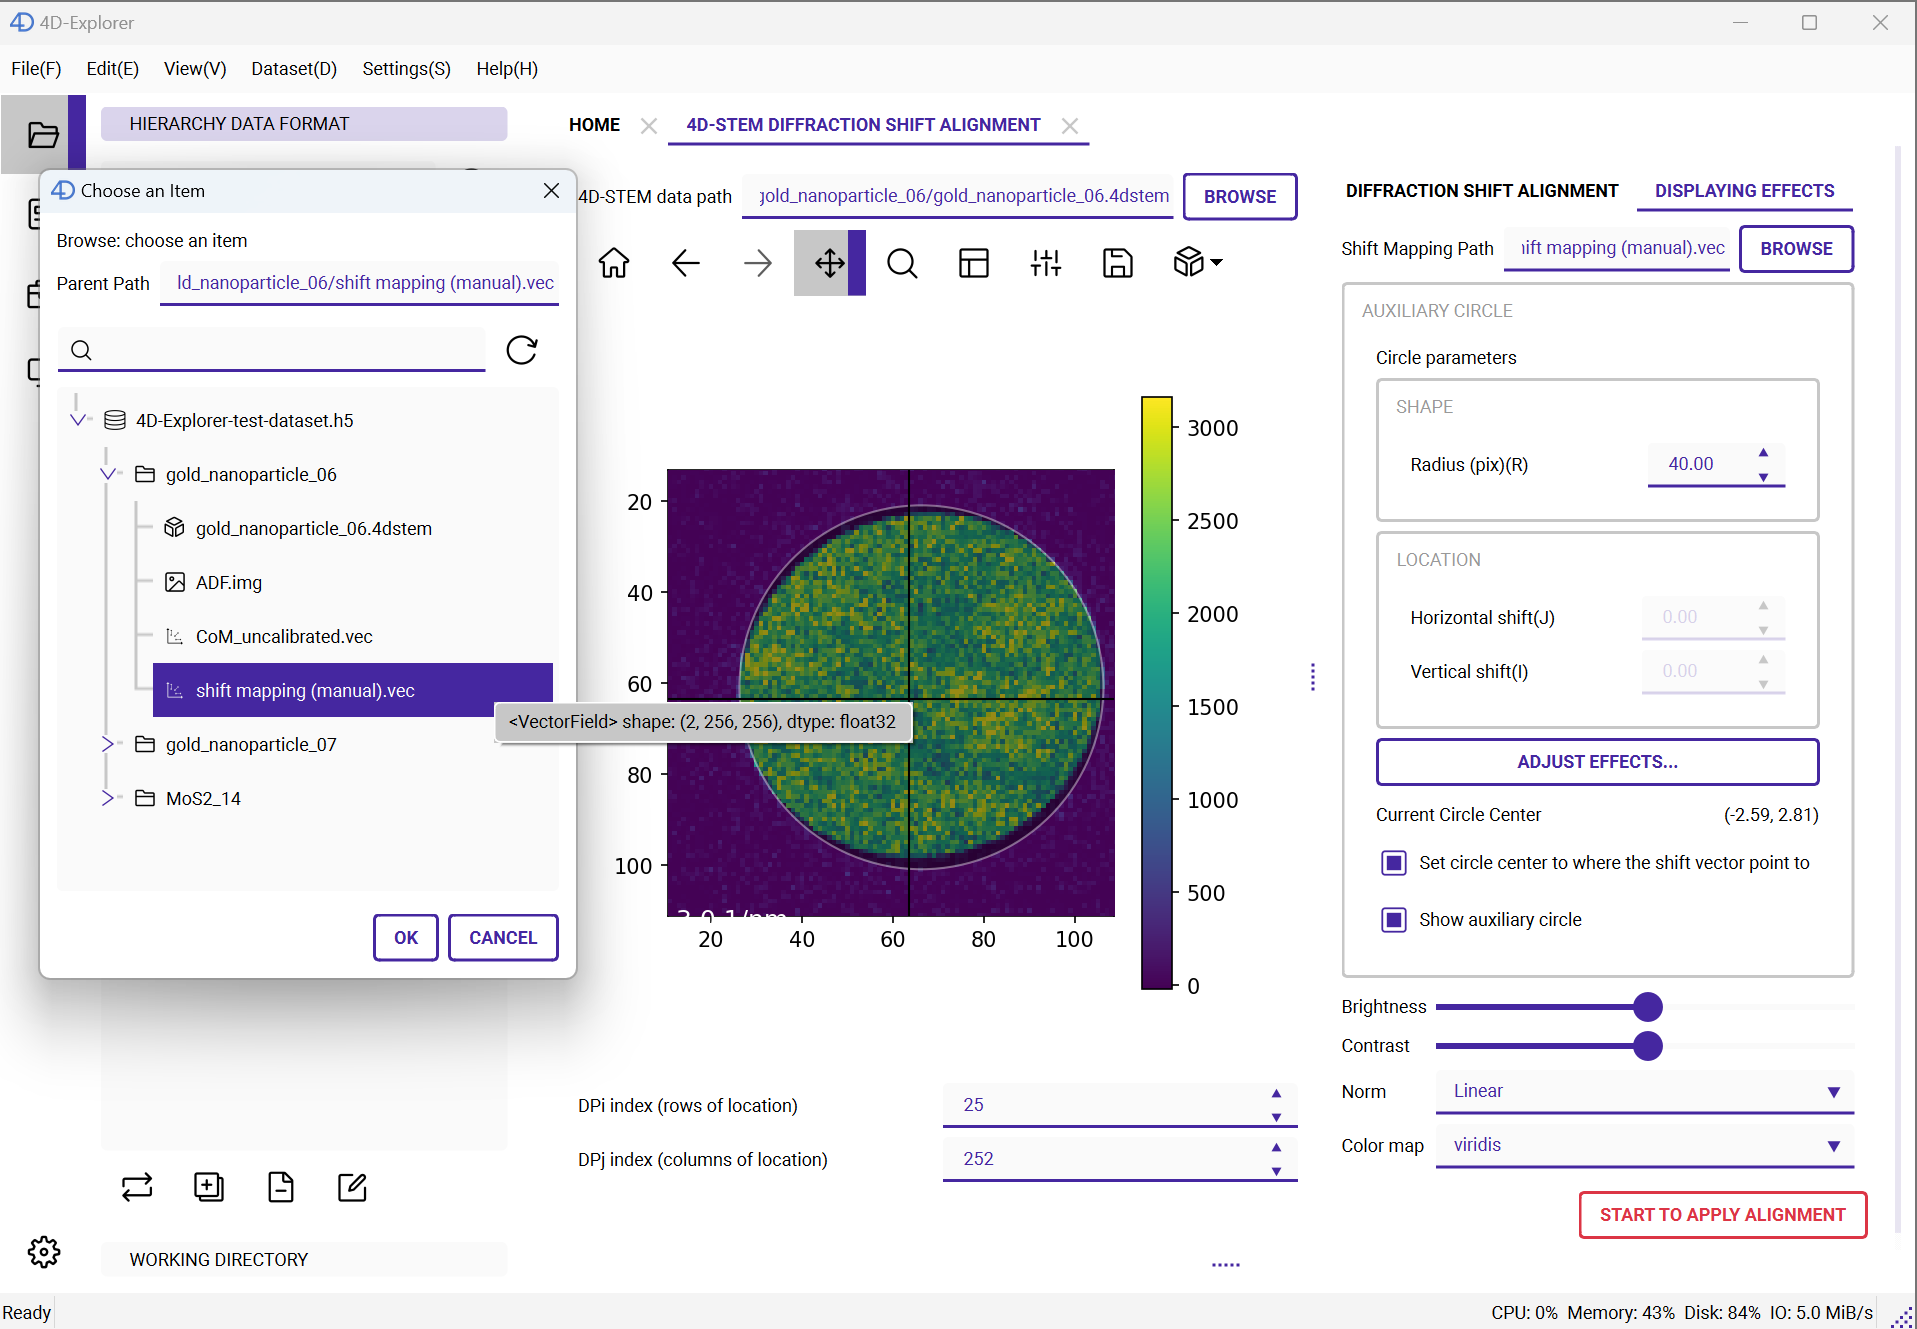Viewport: 1917px width, 1329px height.
Task: Select the zoom magnifier plot tool
Action: pos(902,263)
